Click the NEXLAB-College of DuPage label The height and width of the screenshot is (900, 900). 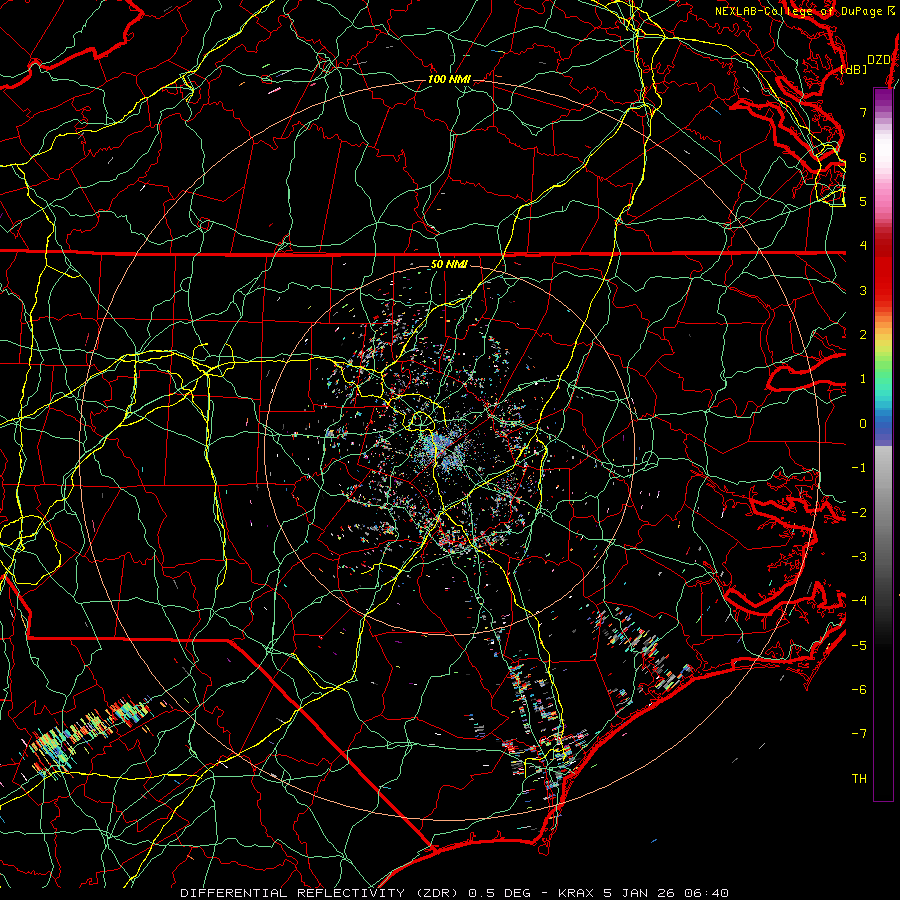click(x=805, y=11)
